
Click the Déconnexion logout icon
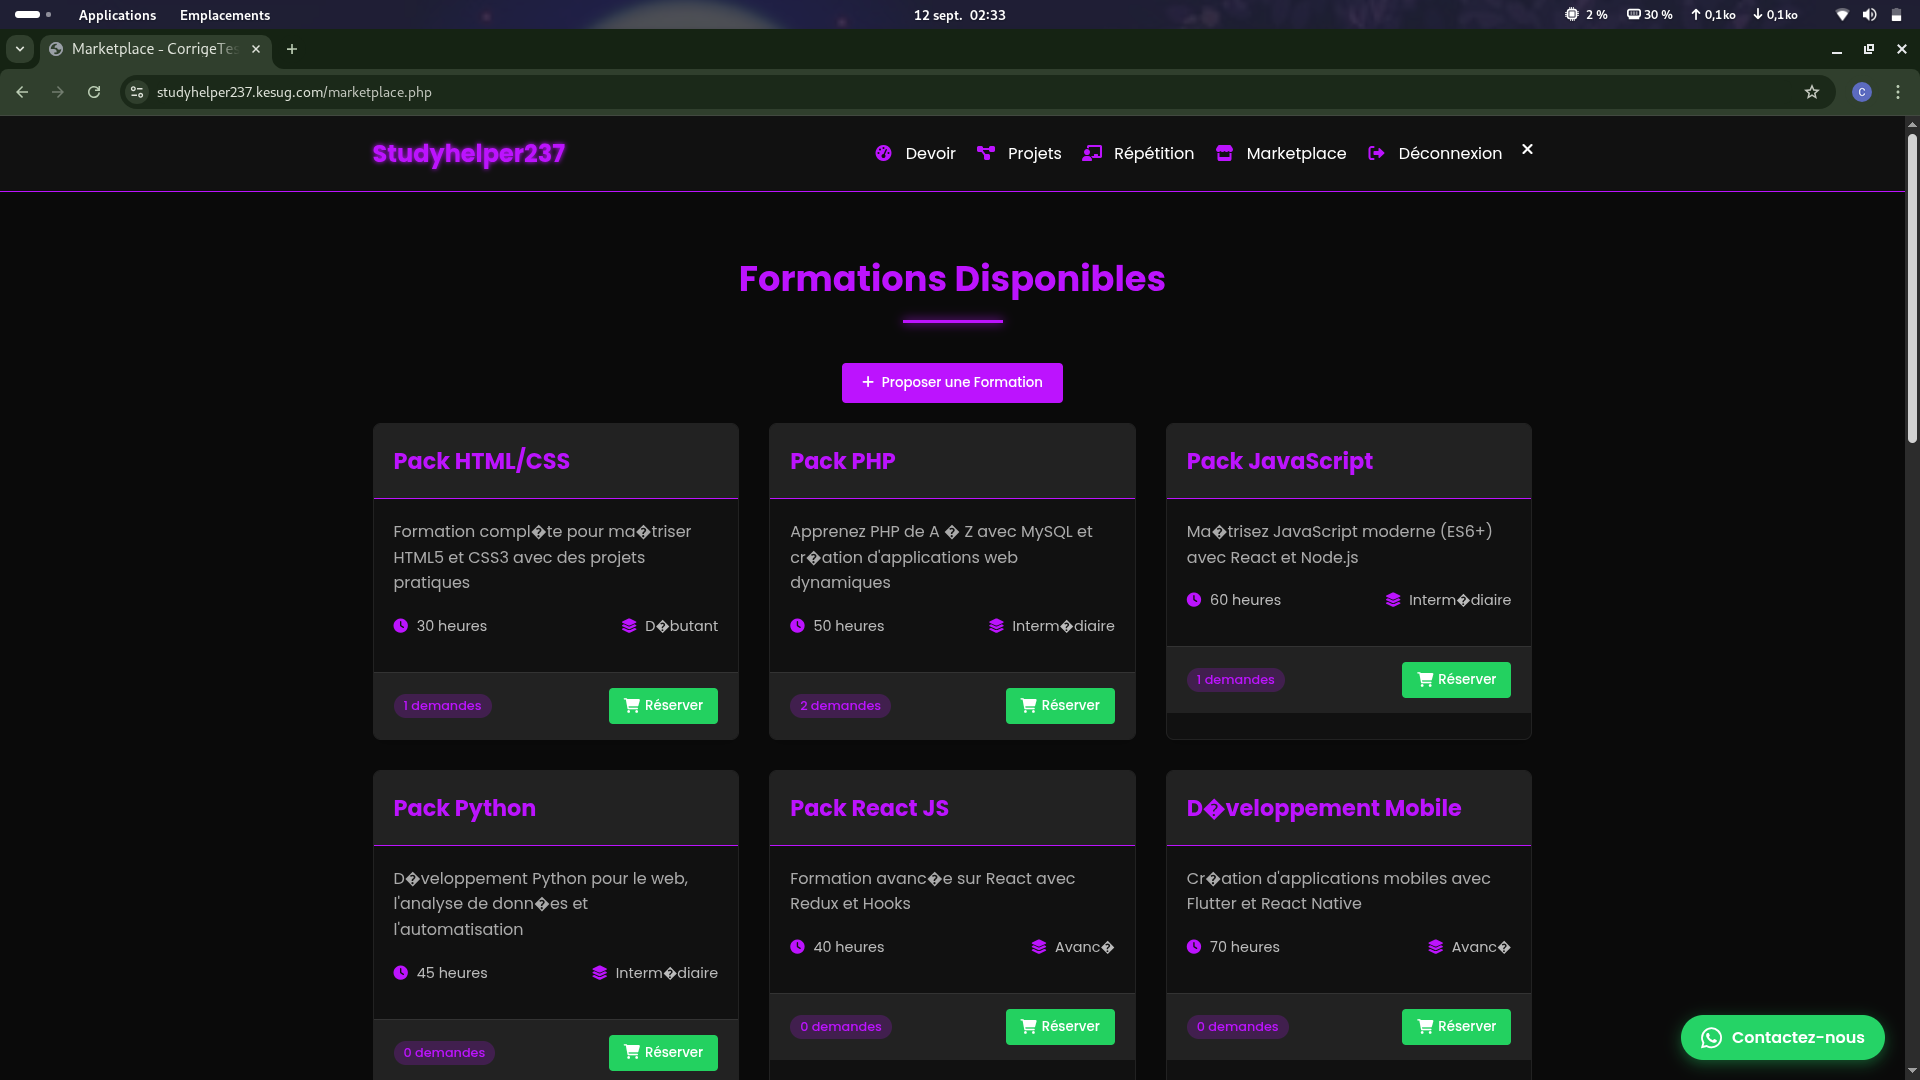pyautogui.click(x=1376, y=153)
